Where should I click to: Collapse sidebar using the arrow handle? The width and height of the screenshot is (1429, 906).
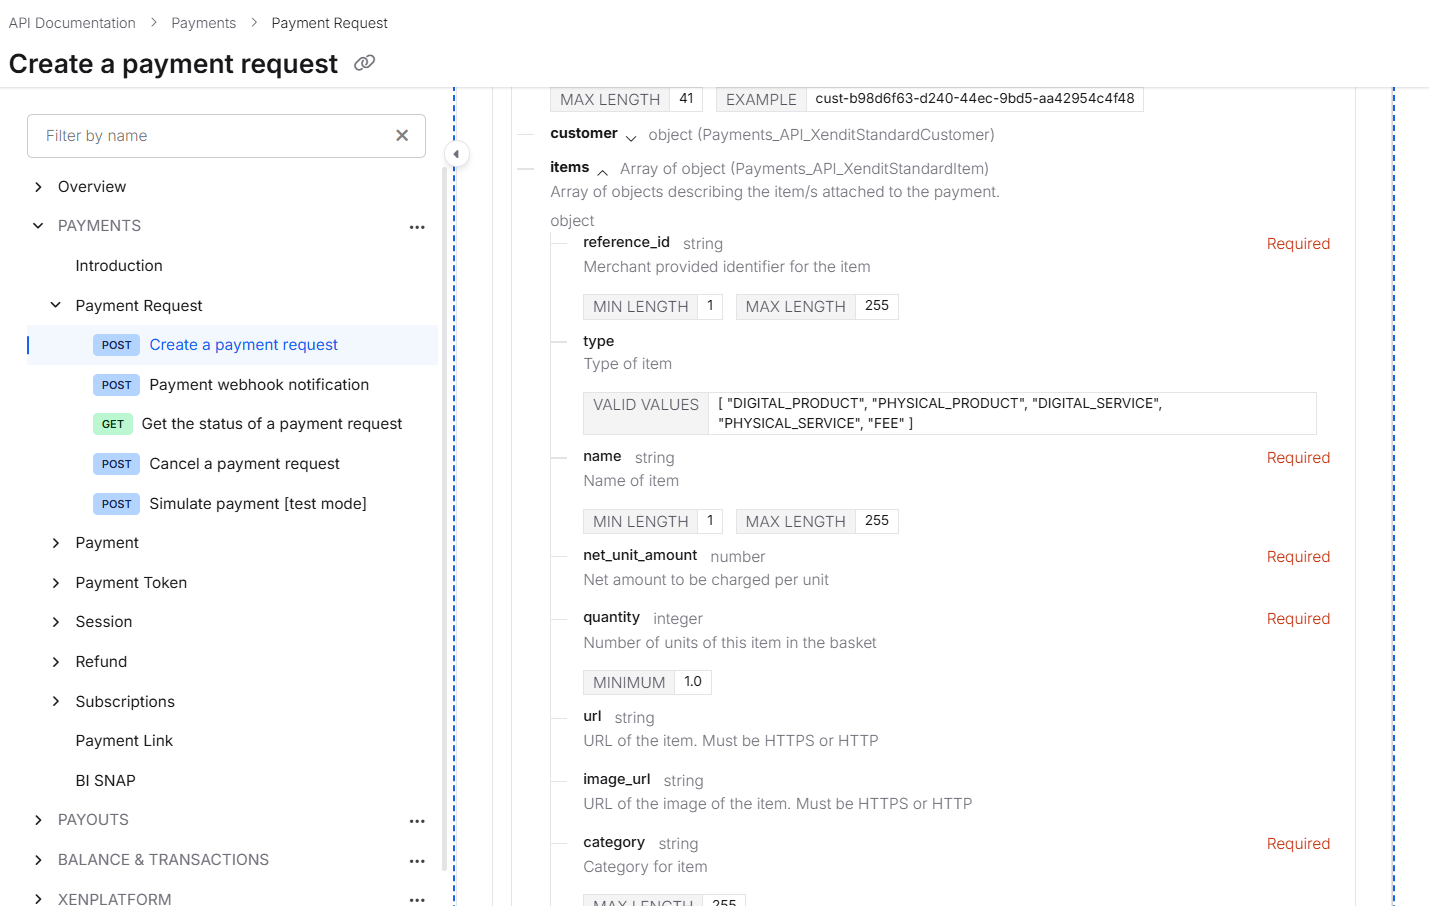tap(456, 154)
